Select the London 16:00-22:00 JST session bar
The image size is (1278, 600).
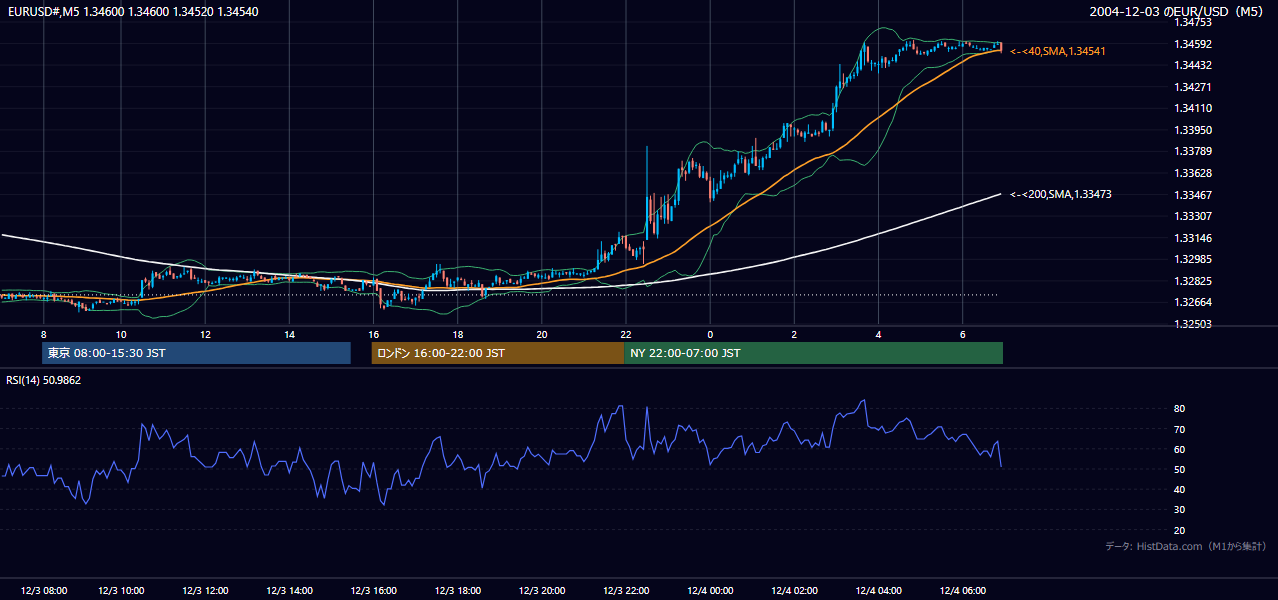pos(497,353)
